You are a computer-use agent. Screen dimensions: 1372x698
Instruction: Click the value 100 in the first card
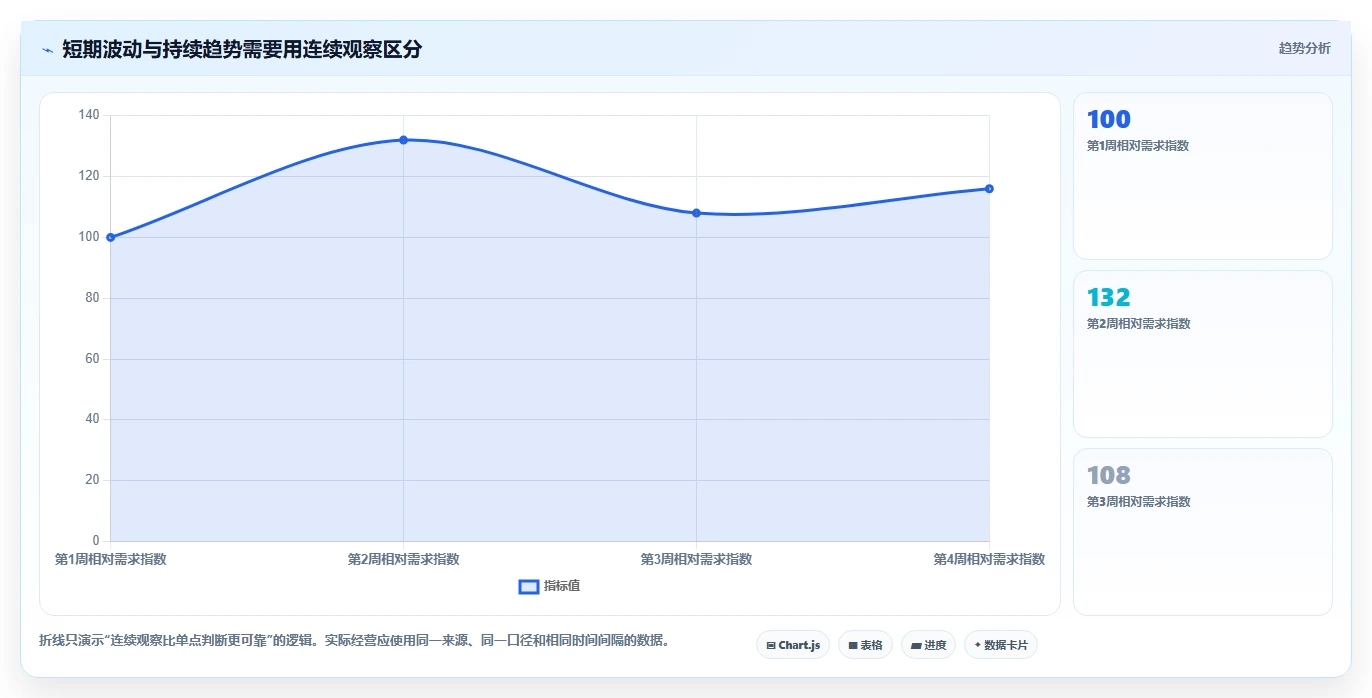click(1108, 120)
